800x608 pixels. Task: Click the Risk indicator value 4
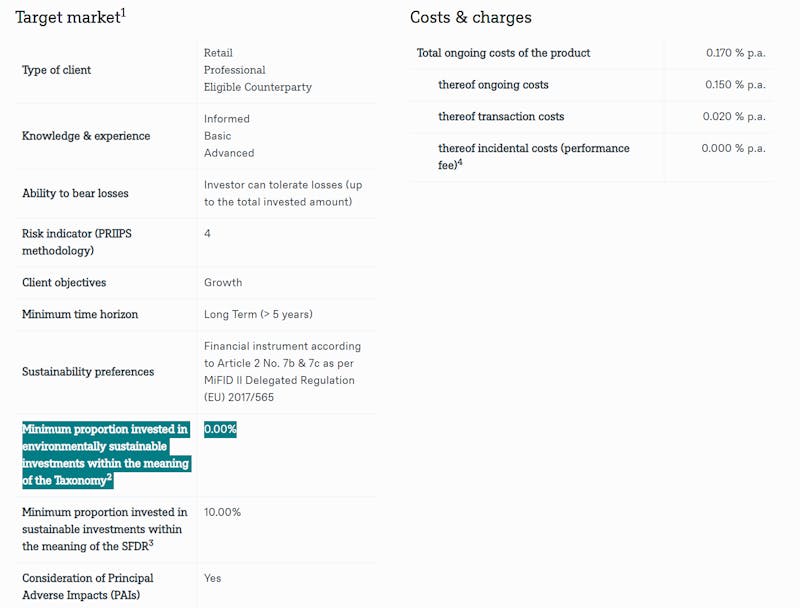tap(207, 234)
